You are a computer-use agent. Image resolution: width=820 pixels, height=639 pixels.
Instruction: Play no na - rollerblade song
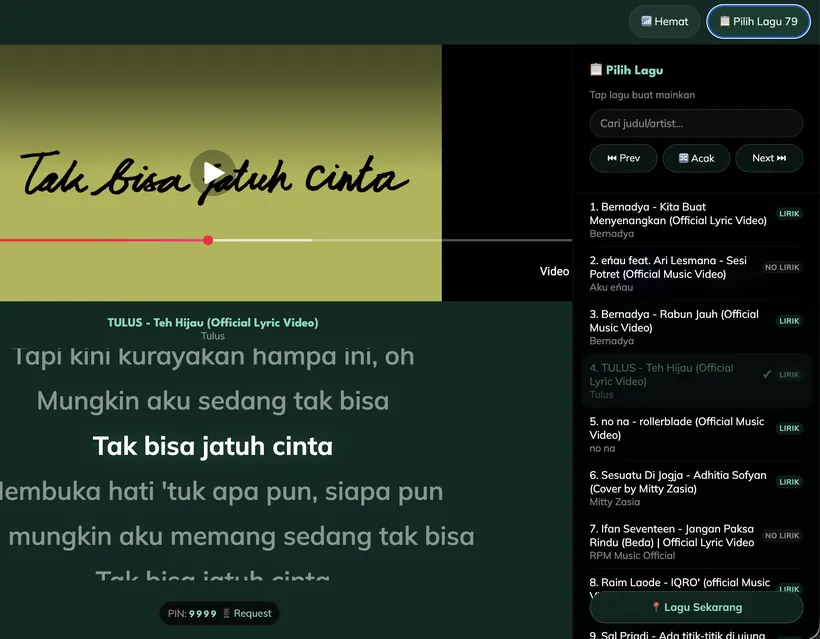[696, 435]
